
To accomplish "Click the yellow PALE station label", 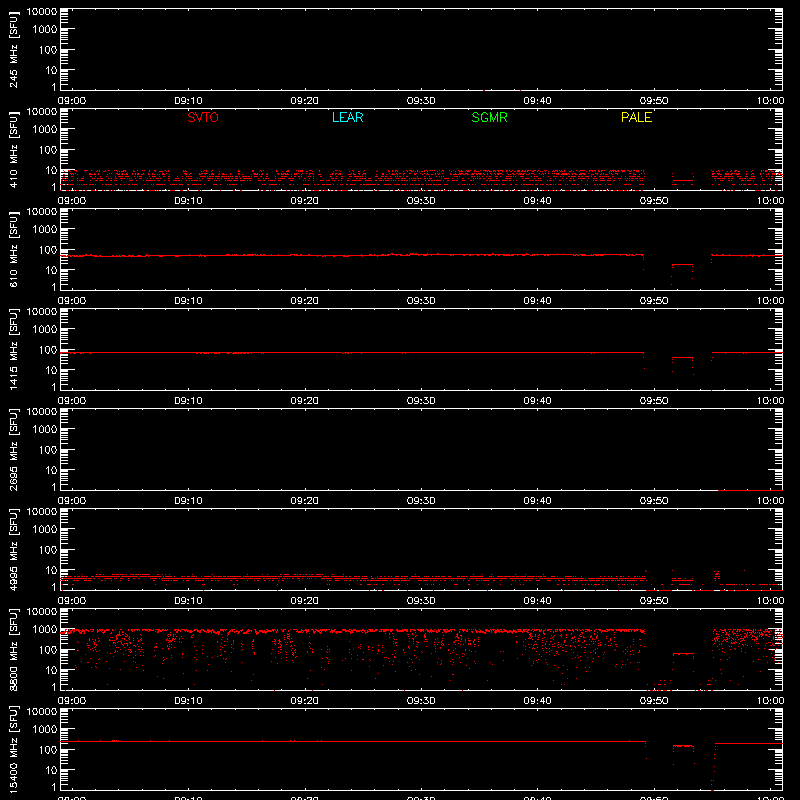I will tap(636, 117).
